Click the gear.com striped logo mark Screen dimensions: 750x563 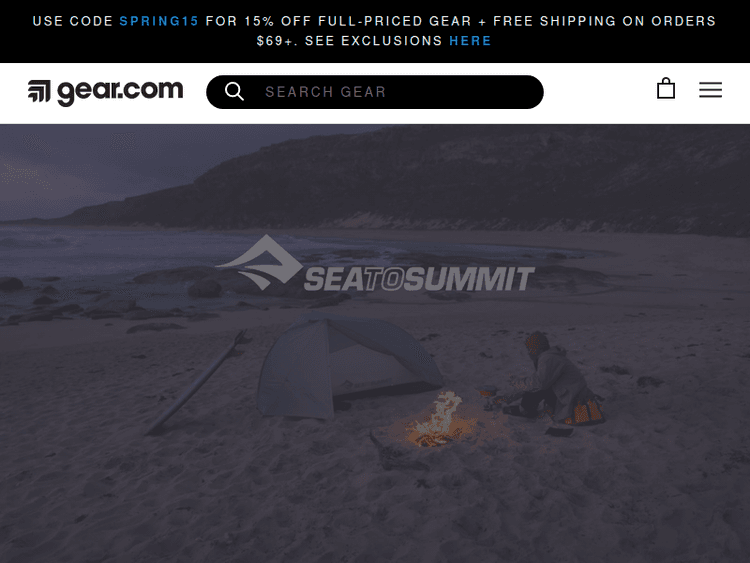pos(39,91)
